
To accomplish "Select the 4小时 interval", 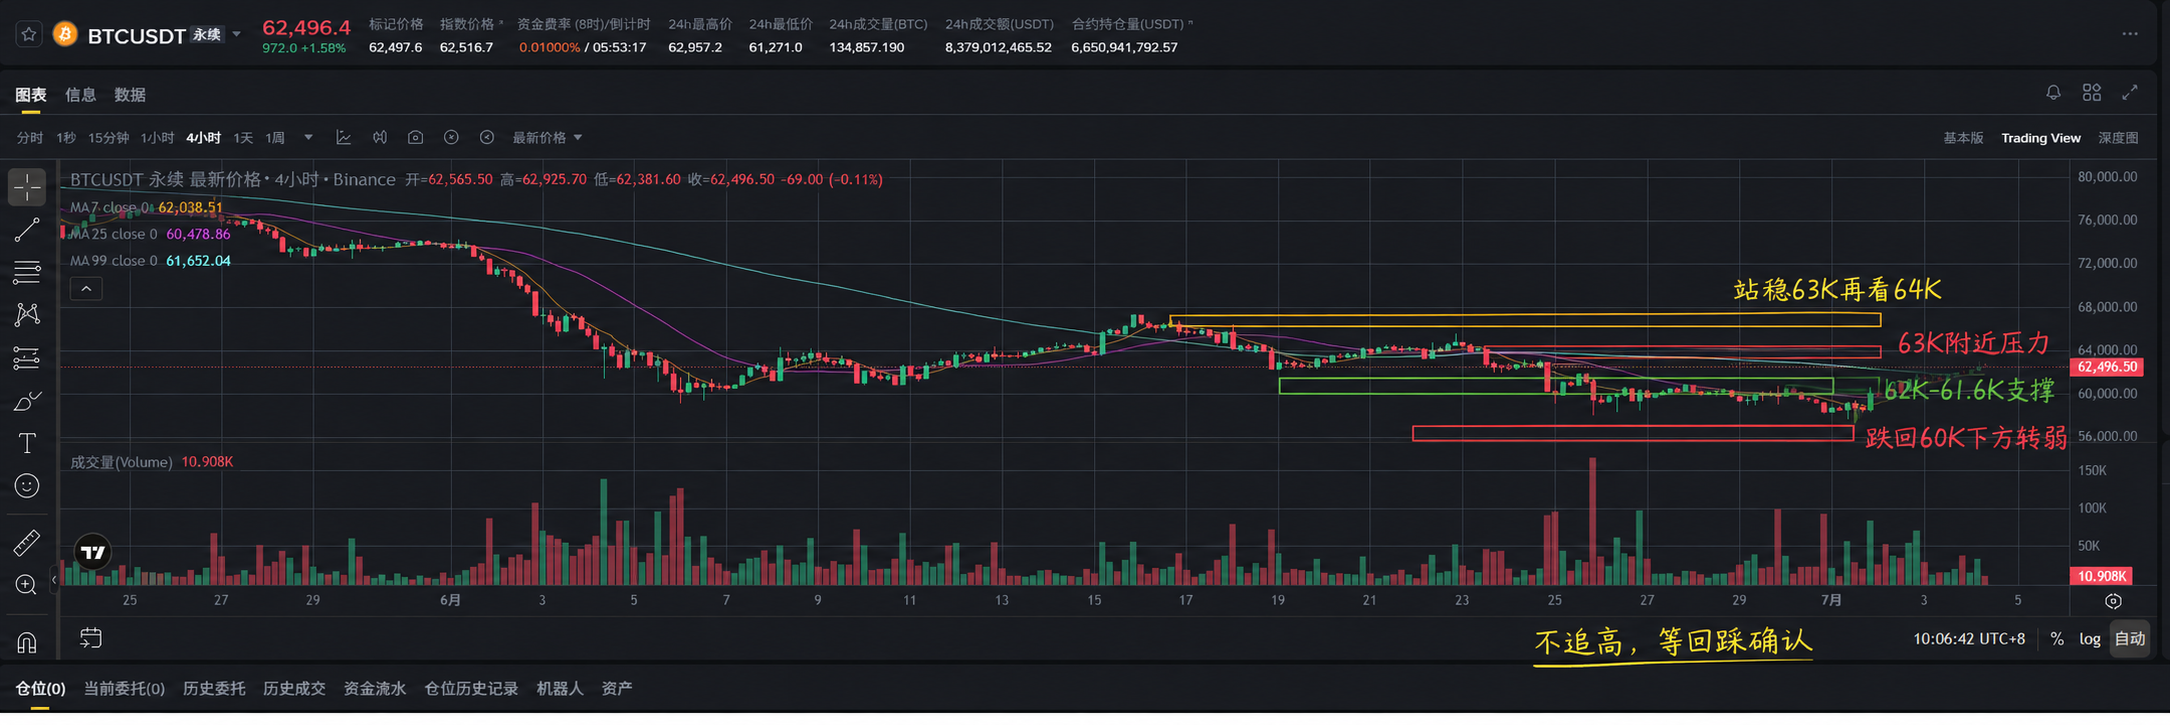I will [204, 138].
